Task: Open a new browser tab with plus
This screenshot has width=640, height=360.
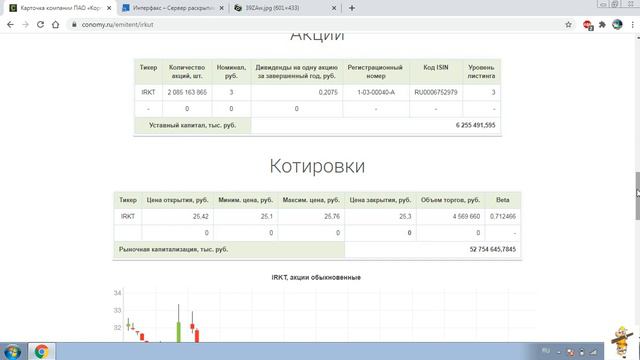Action: (352, 8)
